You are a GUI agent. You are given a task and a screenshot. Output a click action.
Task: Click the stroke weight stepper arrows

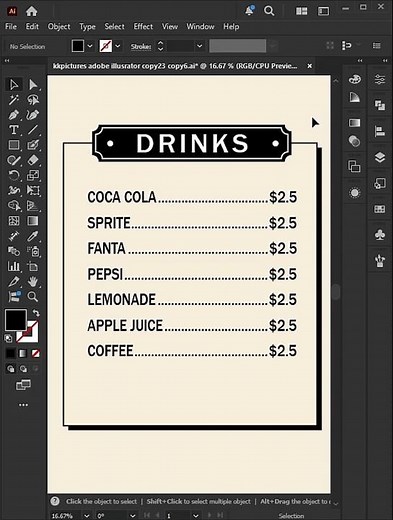coord(160,46)
